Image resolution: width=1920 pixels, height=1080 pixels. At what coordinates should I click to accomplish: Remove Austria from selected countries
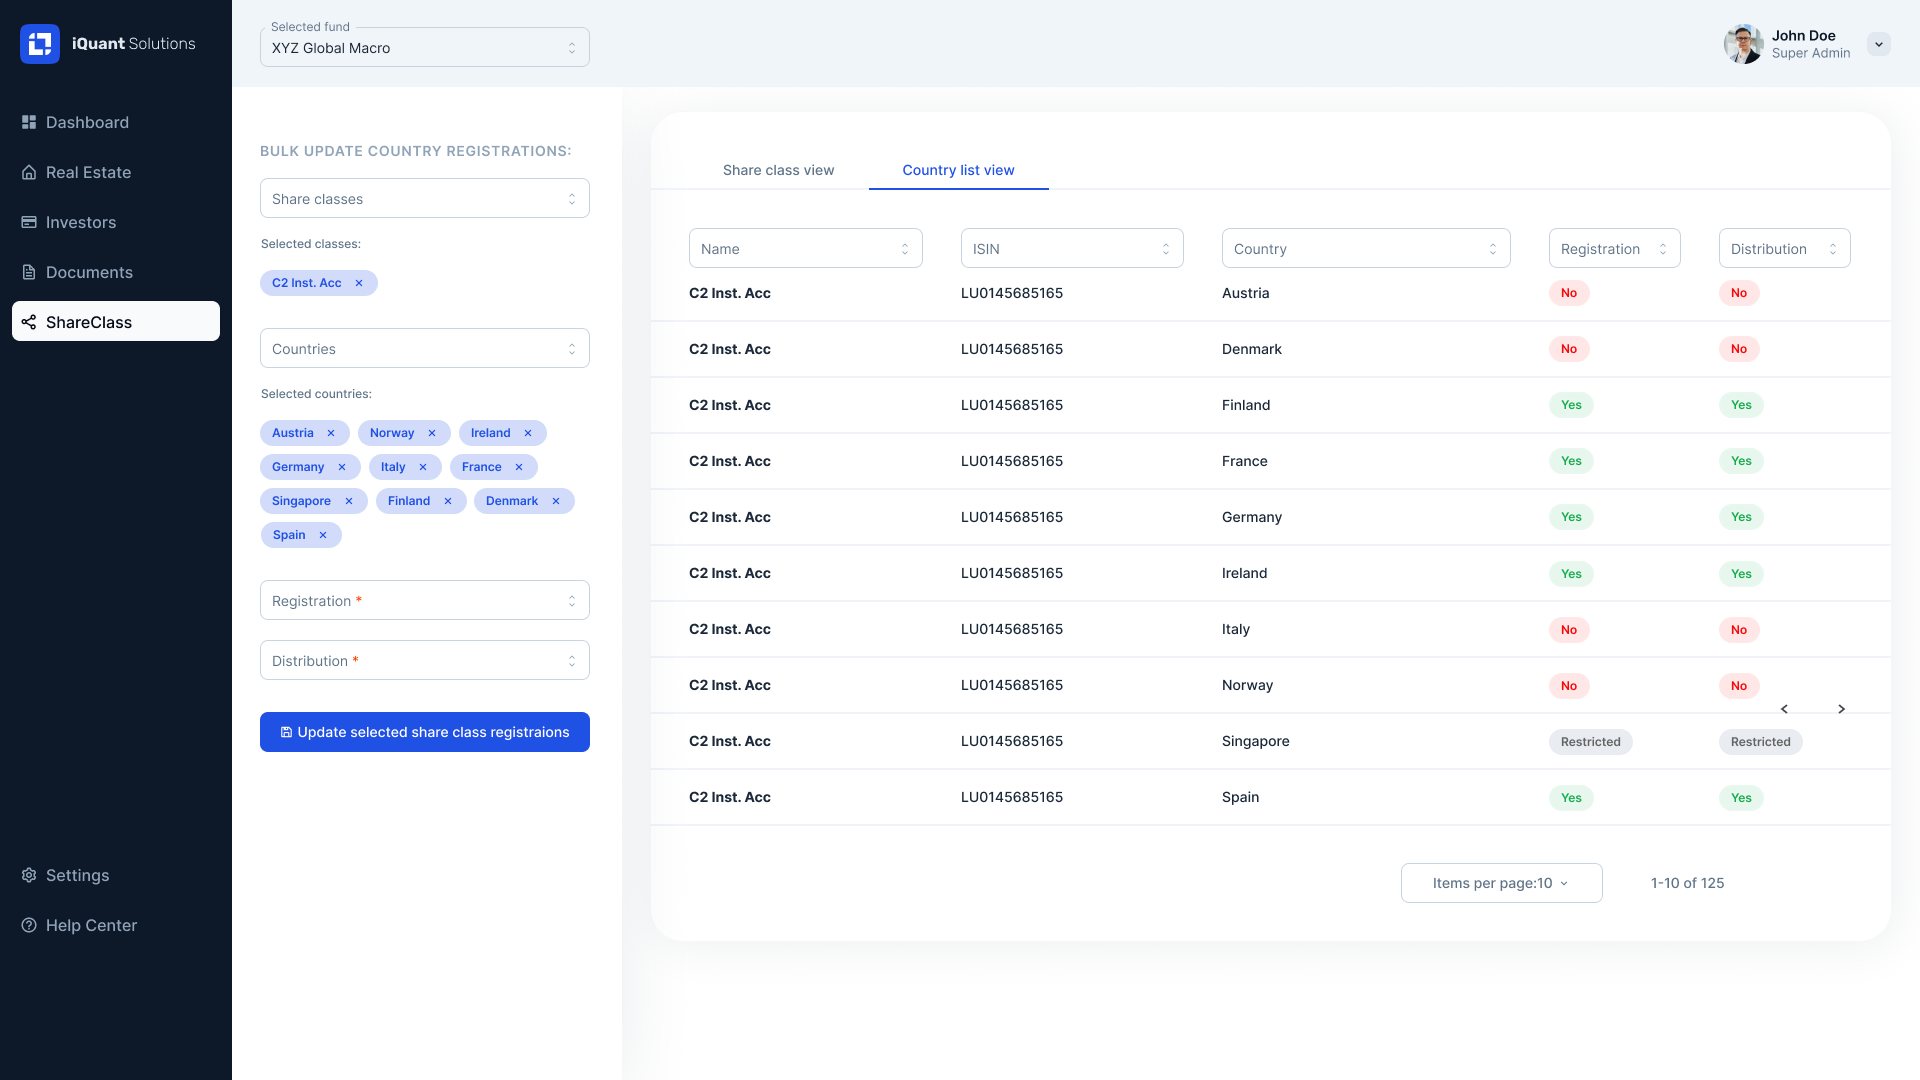[331, 433]
